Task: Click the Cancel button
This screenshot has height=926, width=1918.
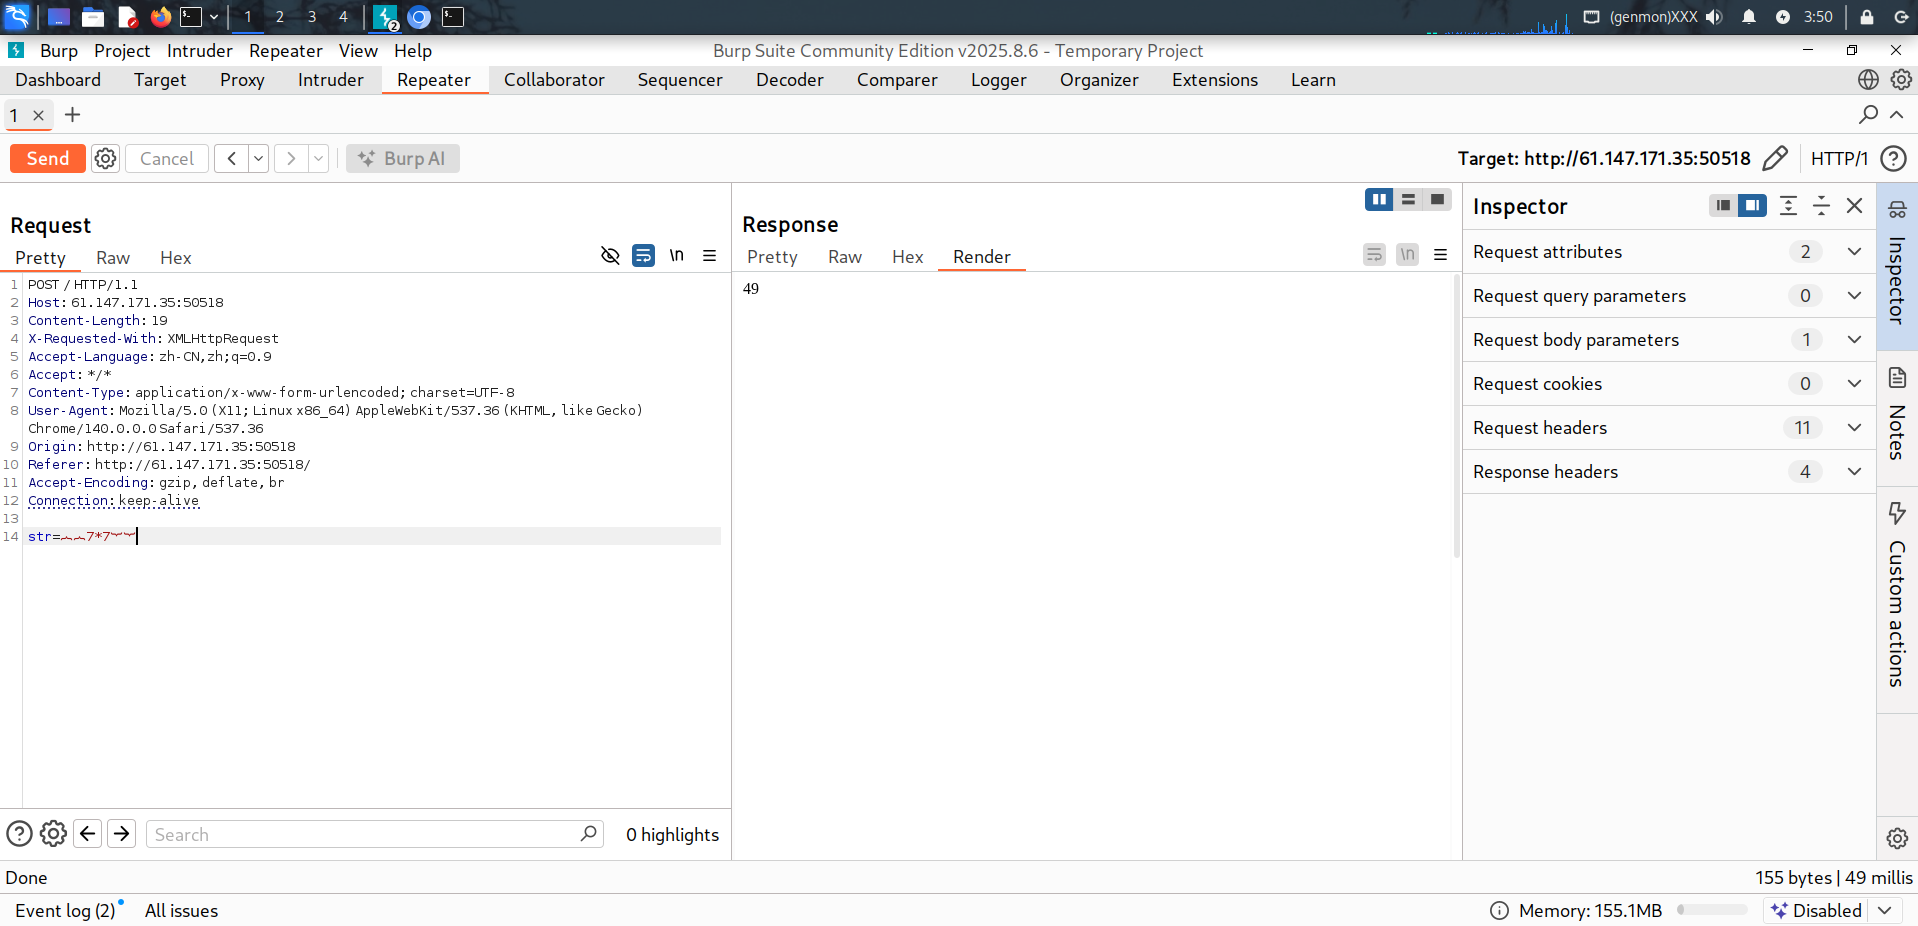Action: point(167,158)
